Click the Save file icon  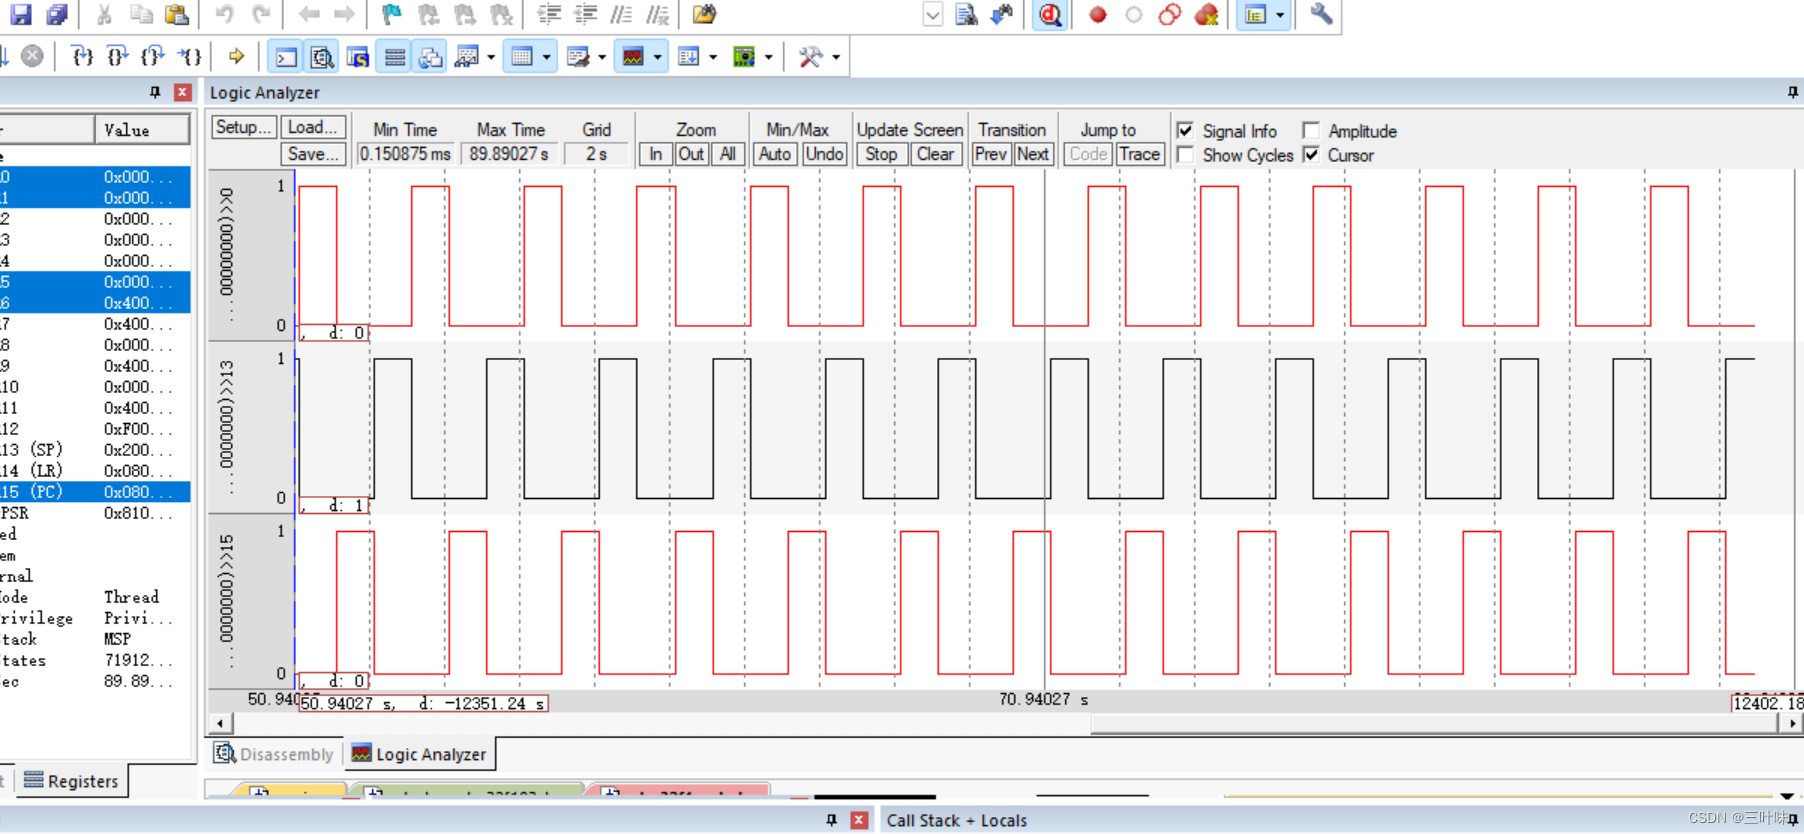click(20, 14)
